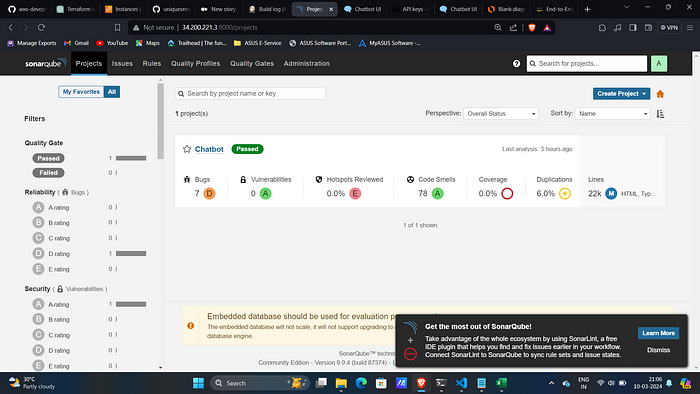Open Microsoft Edge from taskbar
Image resolution: width=700 pixels, height=394 pixels.
pyautogui.click(x=361, y=383)
